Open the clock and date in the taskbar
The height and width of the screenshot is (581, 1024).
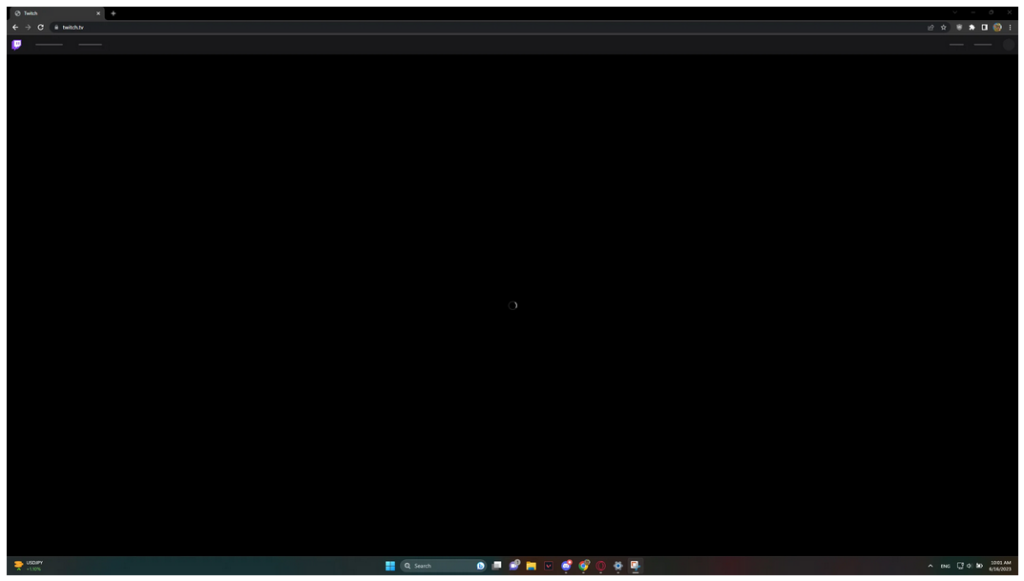click(x=1000, y=566)
